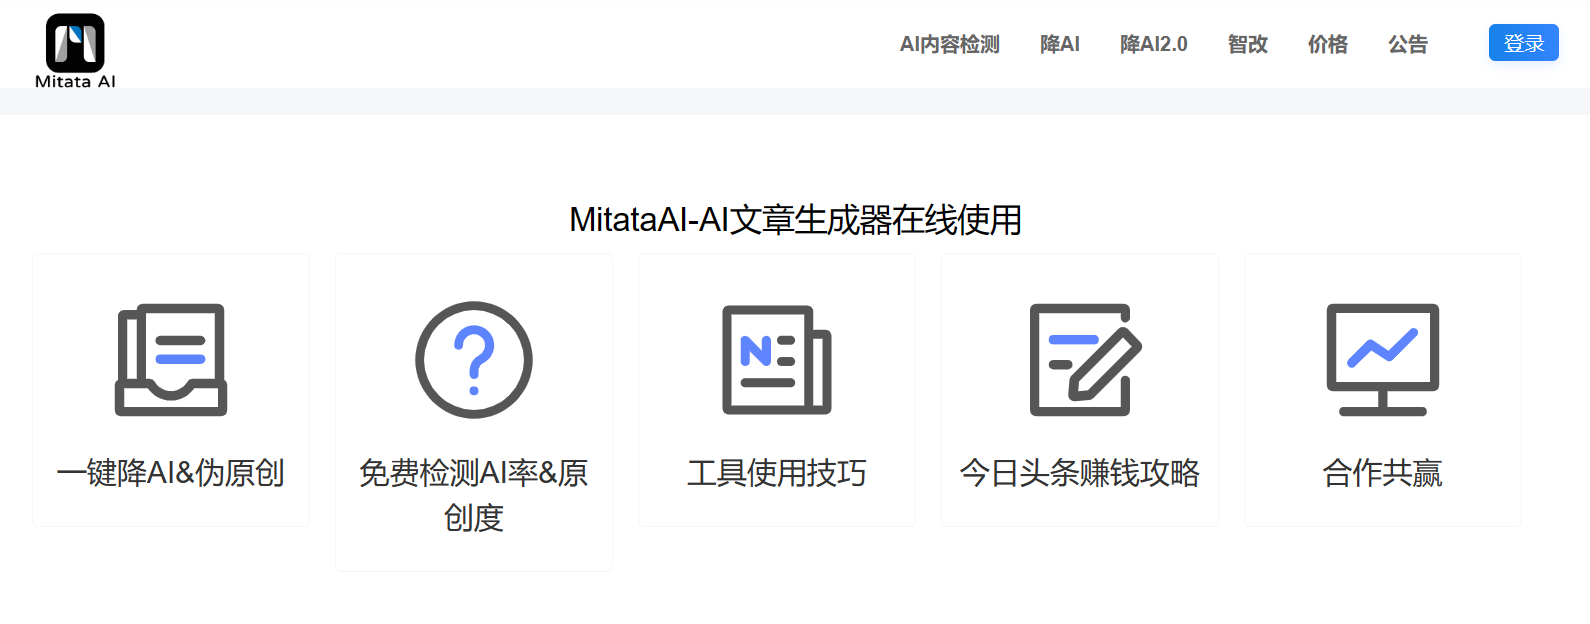Screen dimensions: 1590x624
Task: Click the question mark circle icon
Action: (x=474, y=360)
